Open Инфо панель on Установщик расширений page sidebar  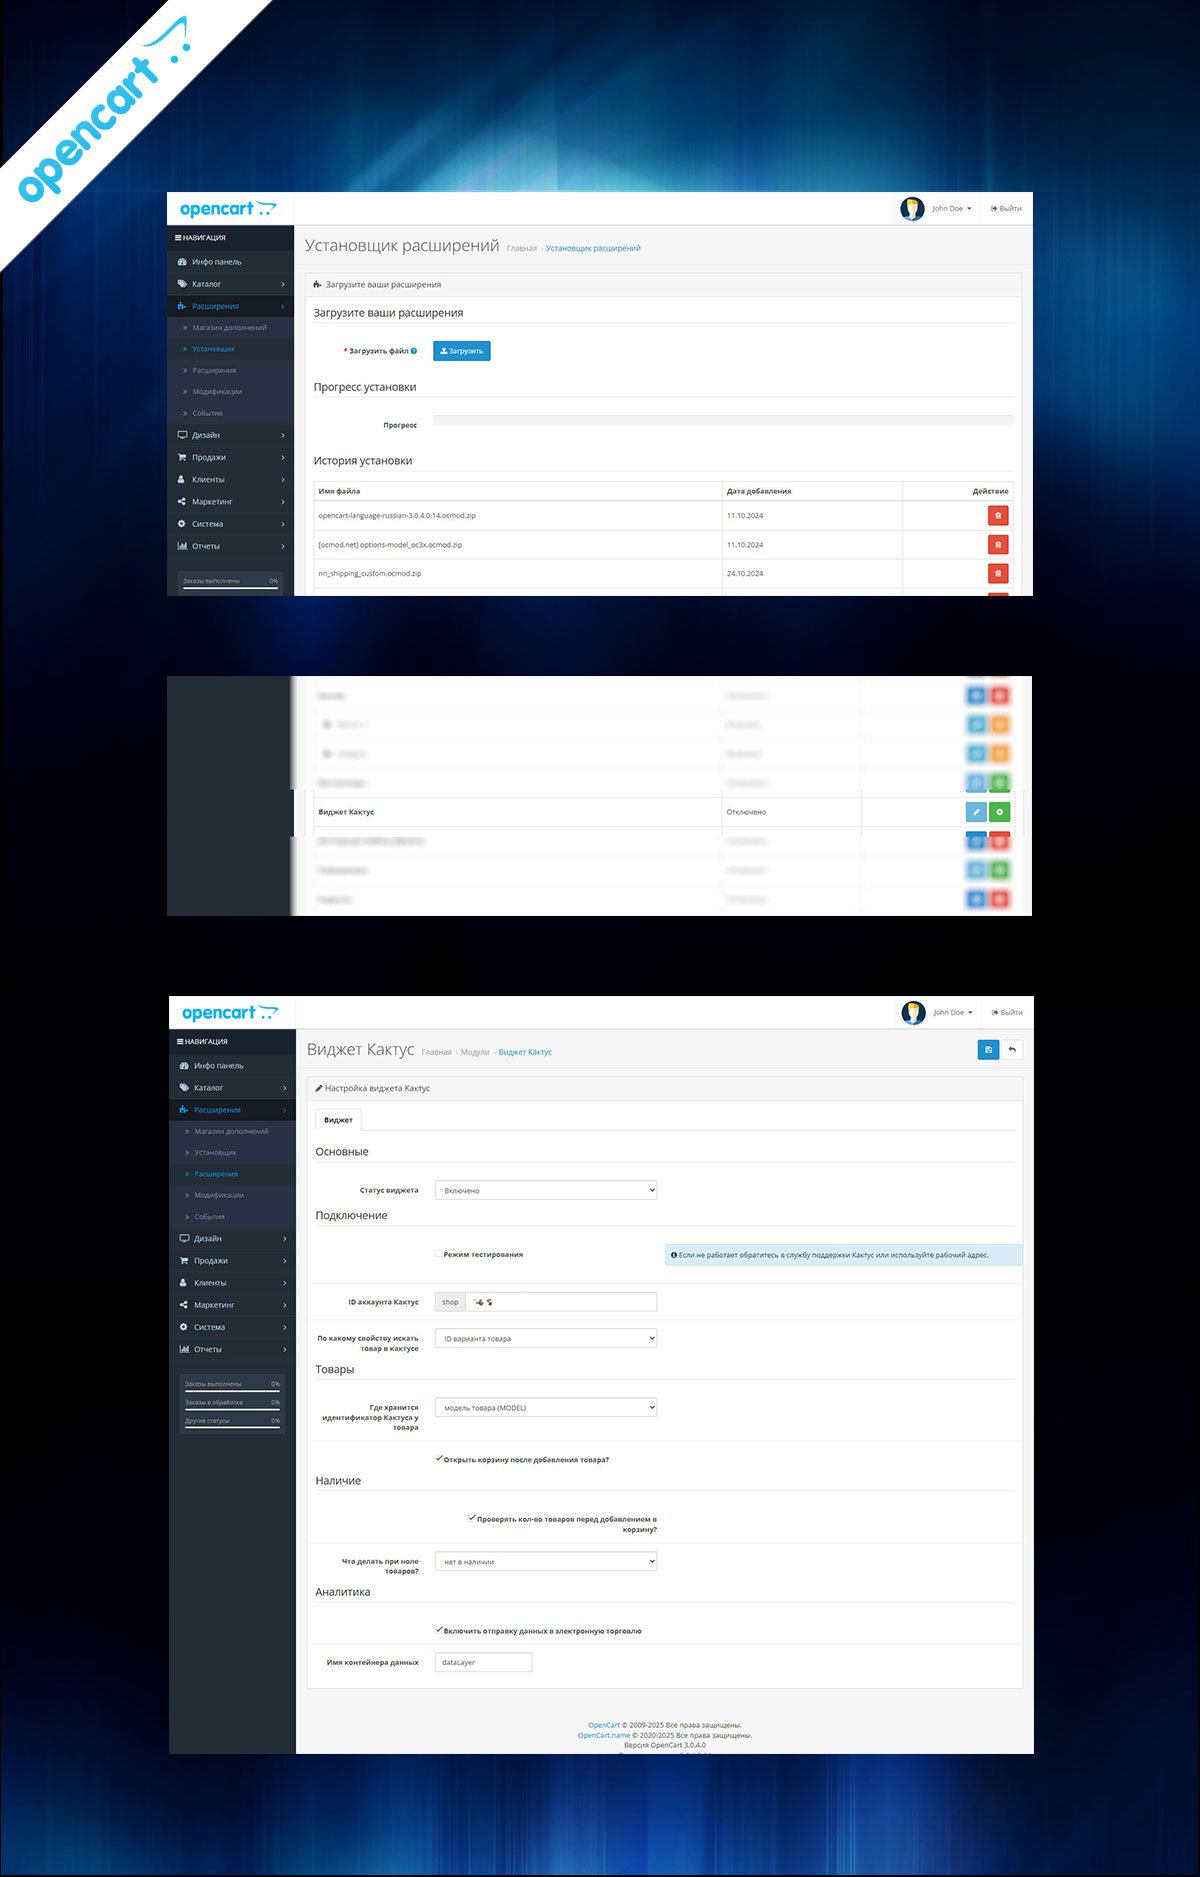231,262
